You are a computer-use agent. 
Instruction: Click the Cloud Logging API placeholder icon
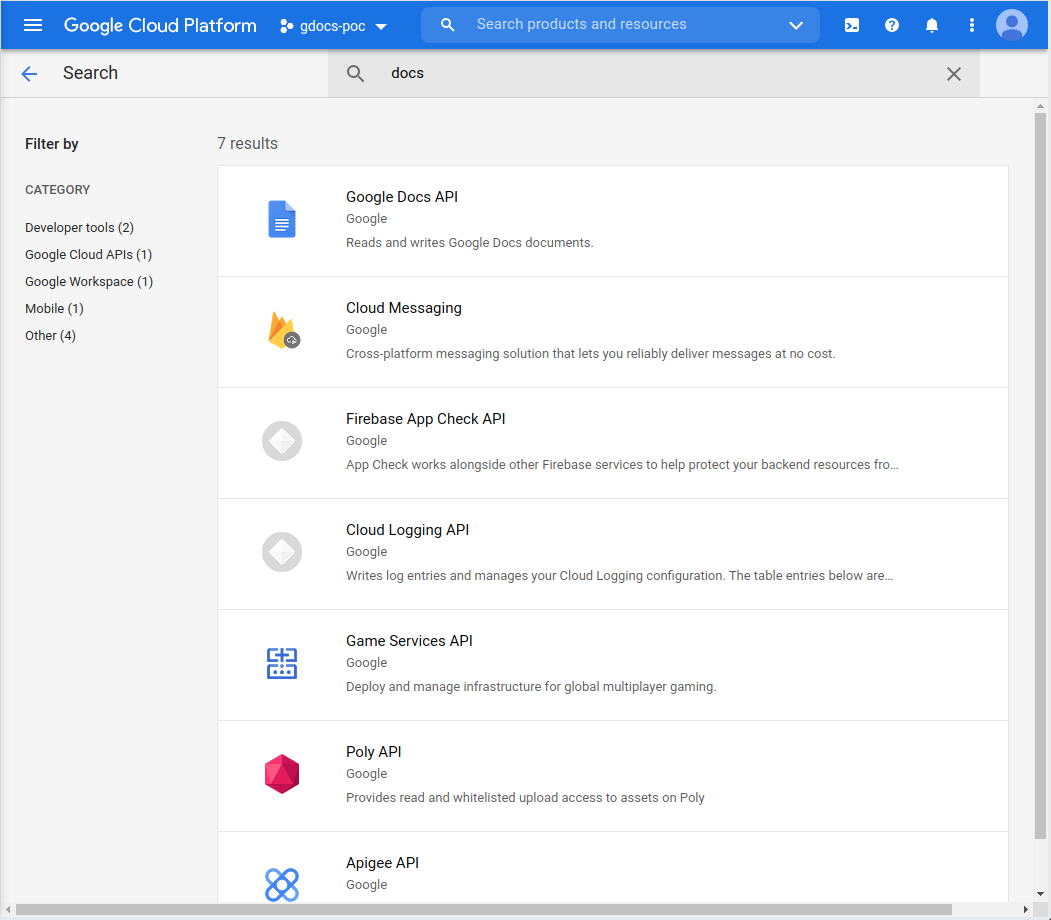pos(282,552)
